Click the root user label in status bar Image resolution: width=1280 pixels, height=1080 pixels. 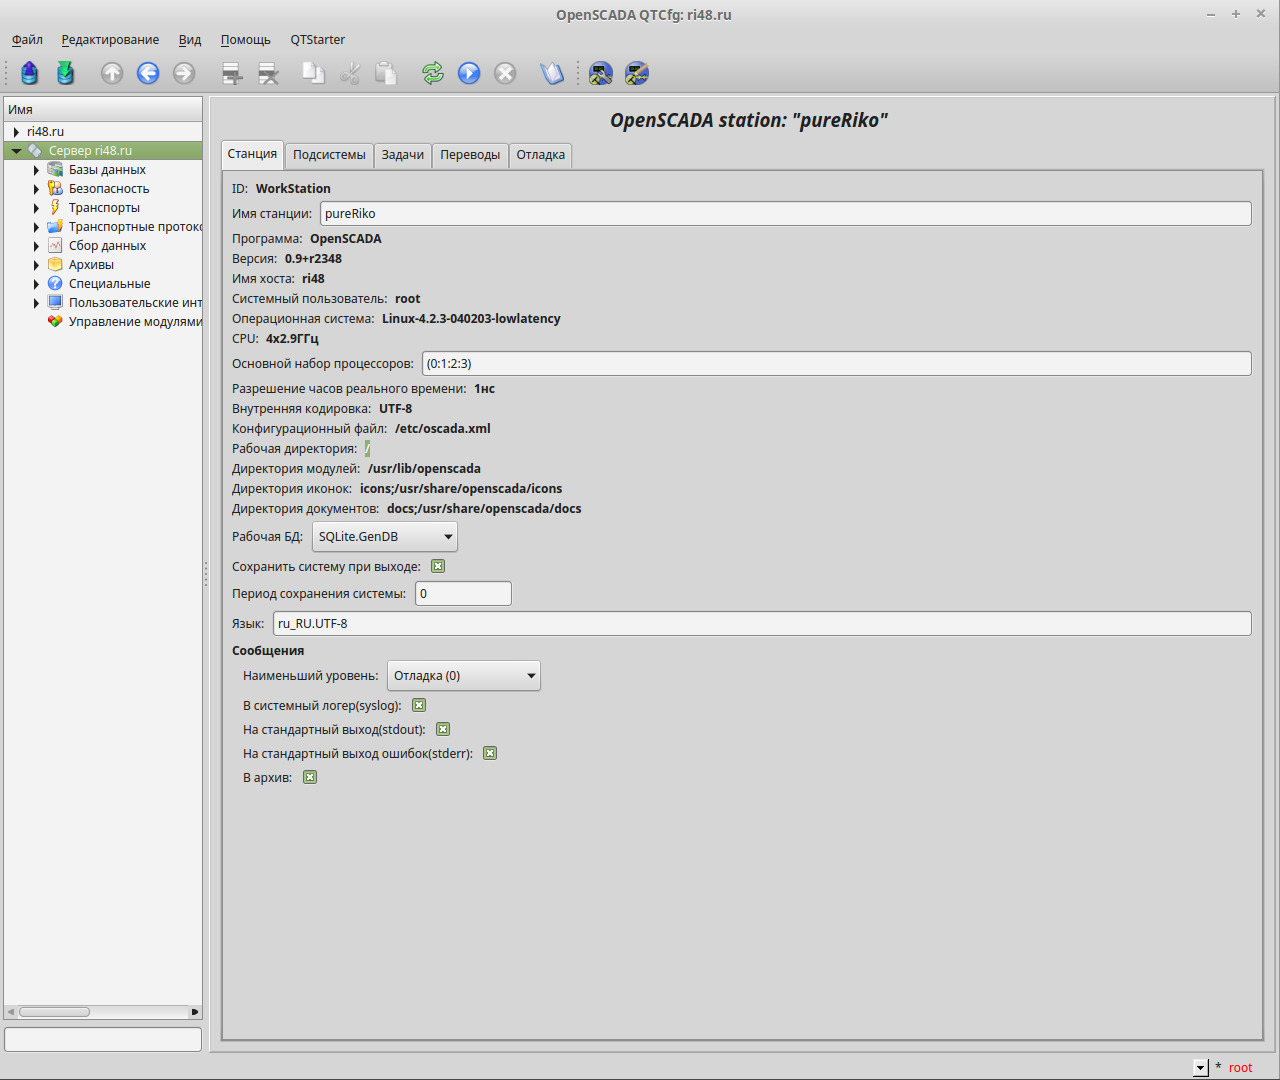tap(1240, 1068)
